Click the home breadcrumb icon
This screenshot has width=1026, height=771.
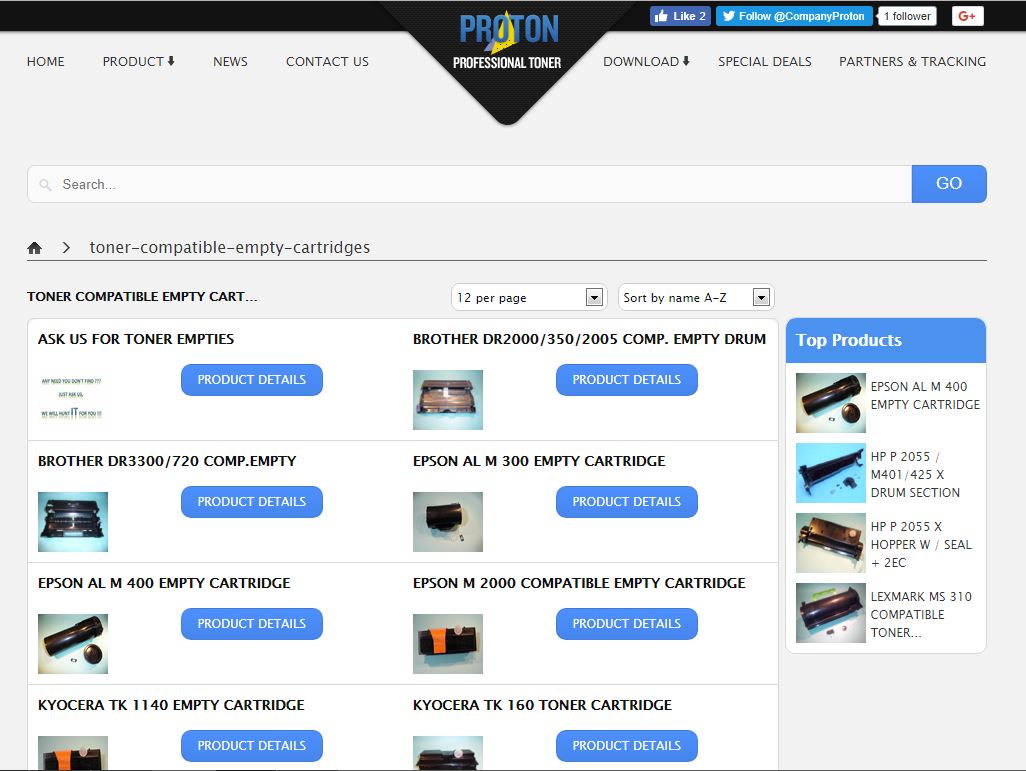35,247
